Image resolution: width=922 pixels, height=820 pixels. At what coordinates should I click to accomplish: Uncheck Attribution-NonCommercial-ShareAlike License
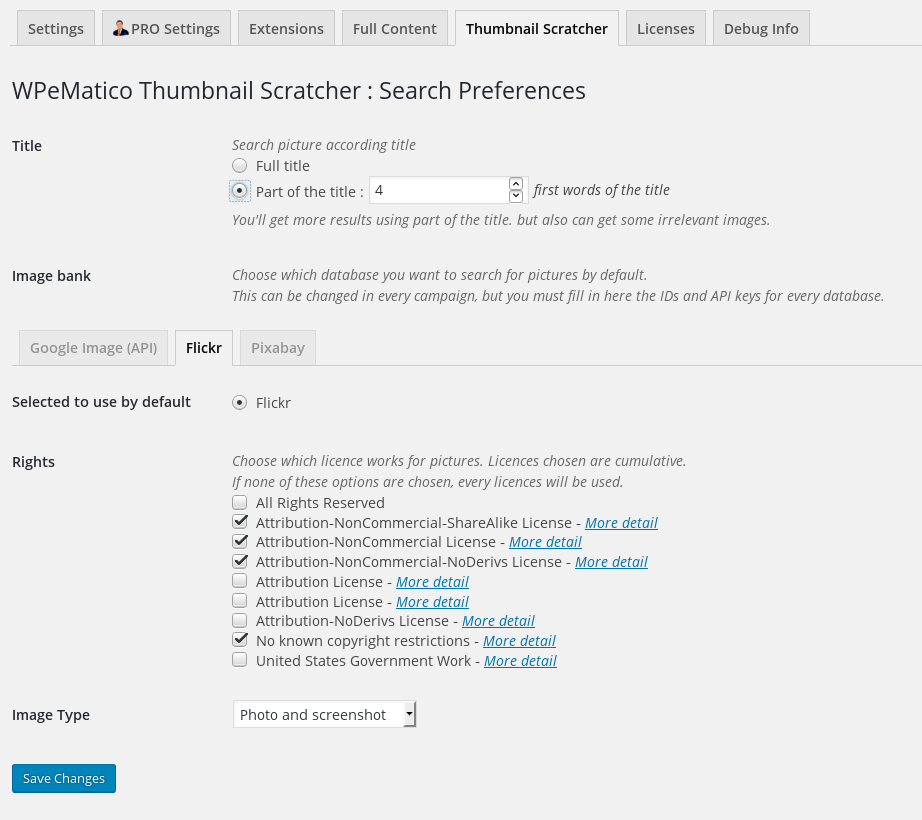coord(239,522)
